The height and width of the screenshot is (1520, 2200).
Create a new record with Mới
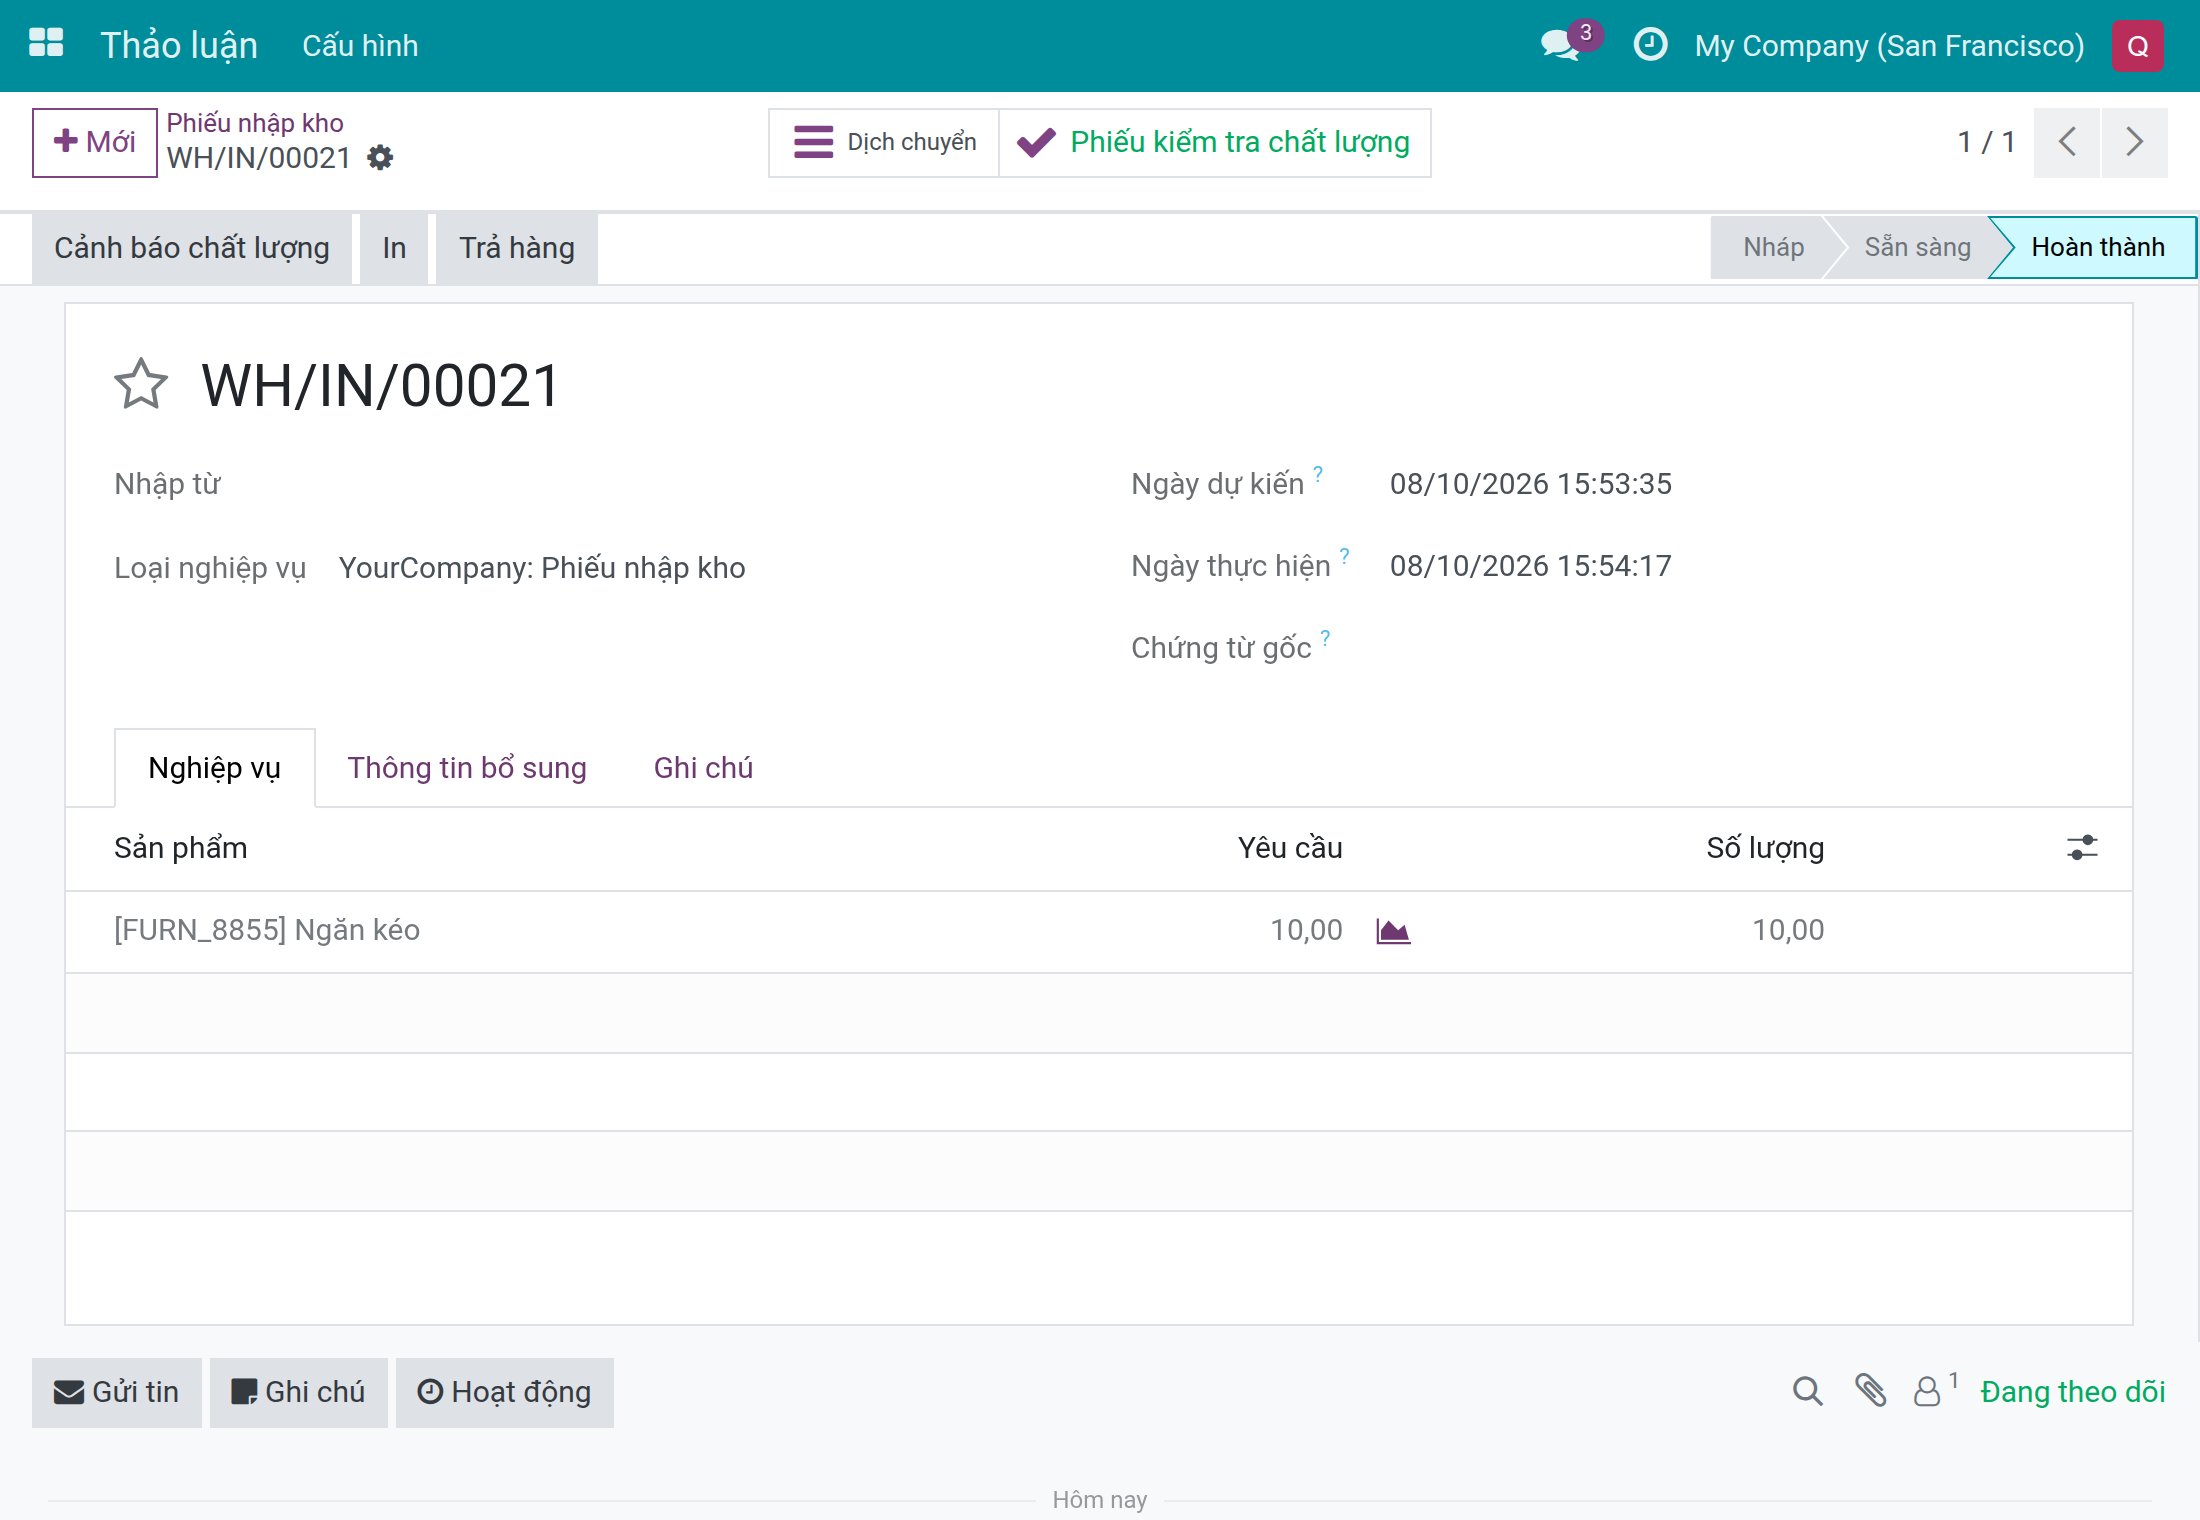point(95,143)
